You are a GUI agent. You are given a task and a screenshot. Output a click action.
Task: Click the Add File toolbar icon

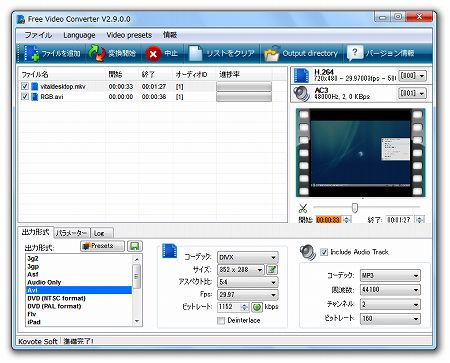[x=32, y=53]
